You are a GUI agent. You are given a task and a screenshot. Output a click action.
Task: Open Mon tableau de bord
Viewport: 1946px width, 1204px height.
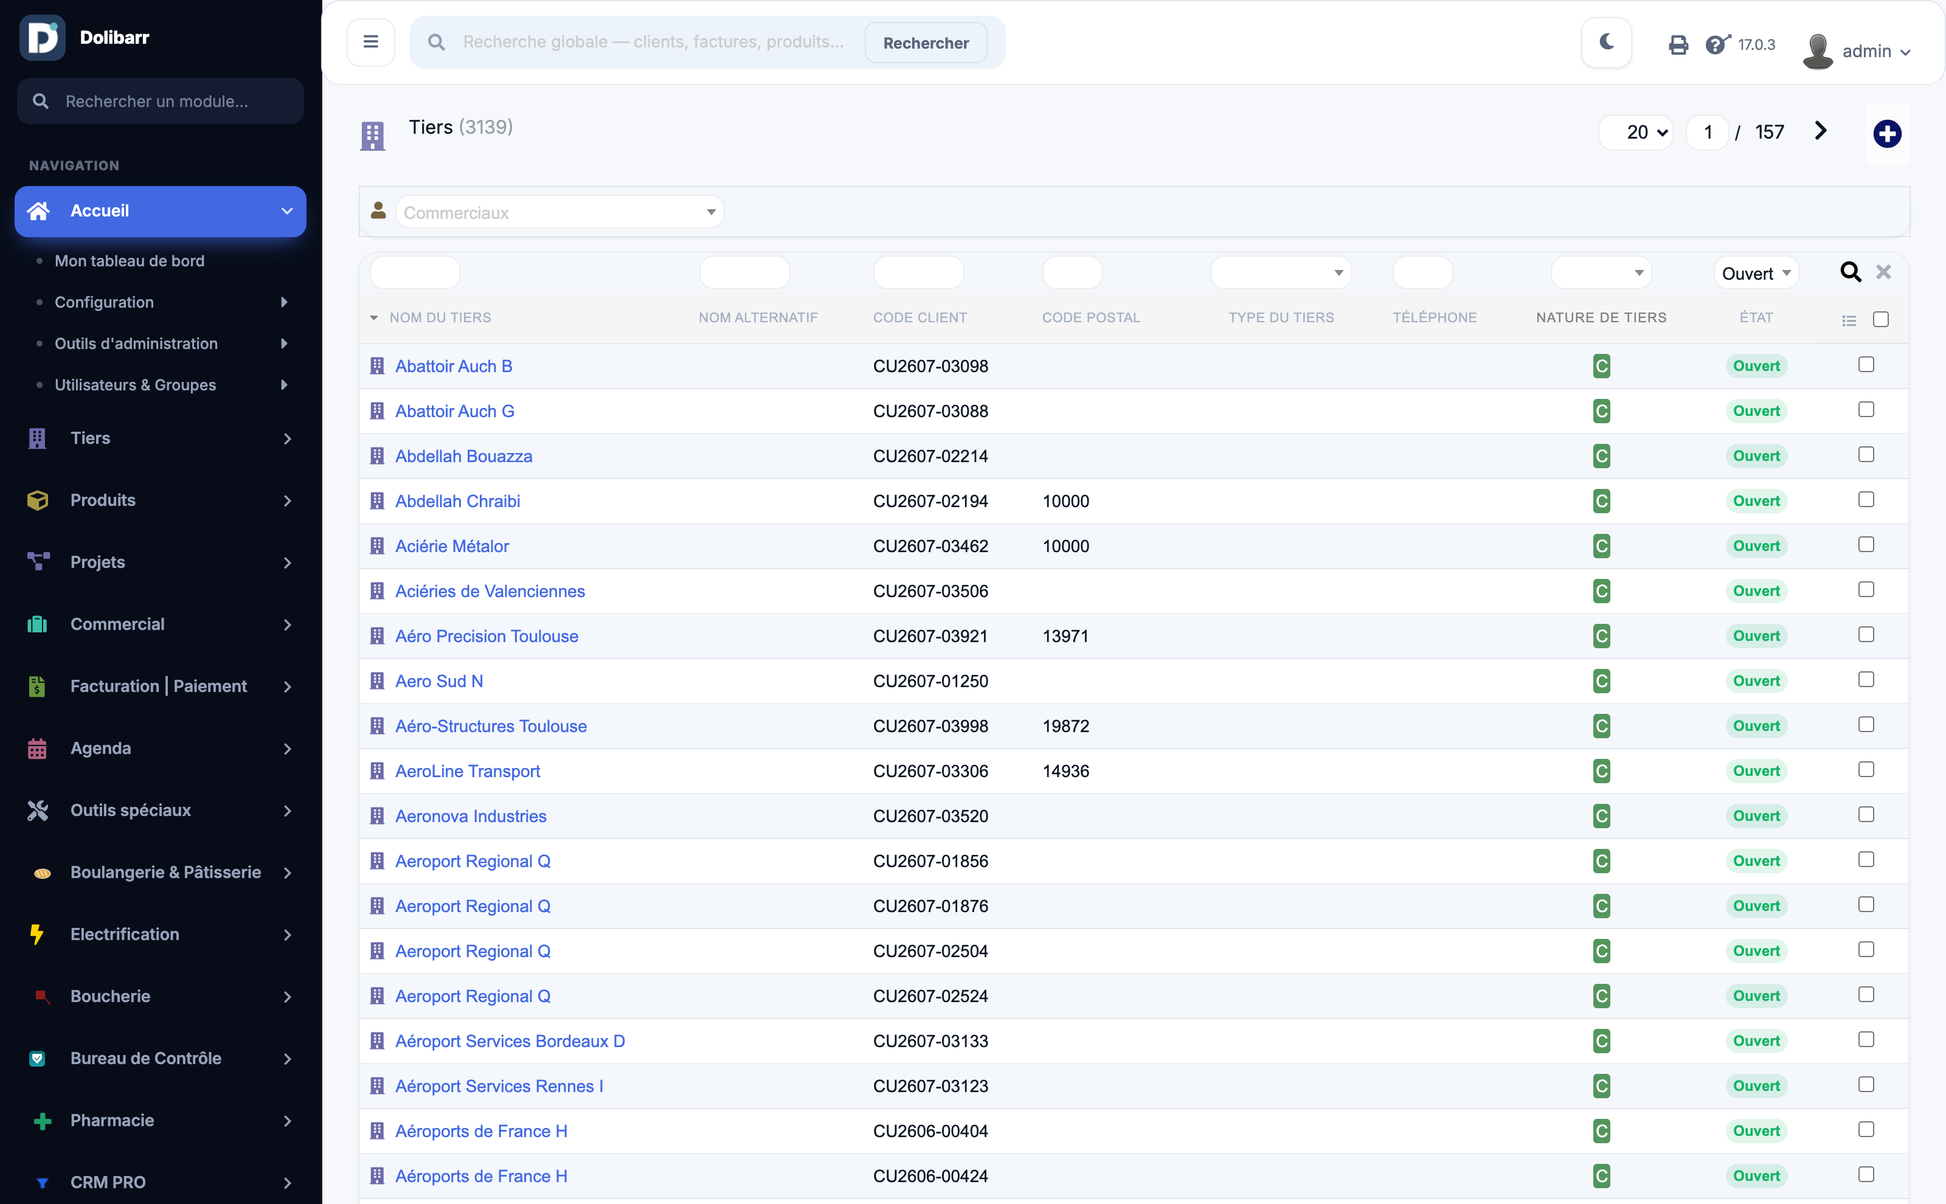[129, 261]
